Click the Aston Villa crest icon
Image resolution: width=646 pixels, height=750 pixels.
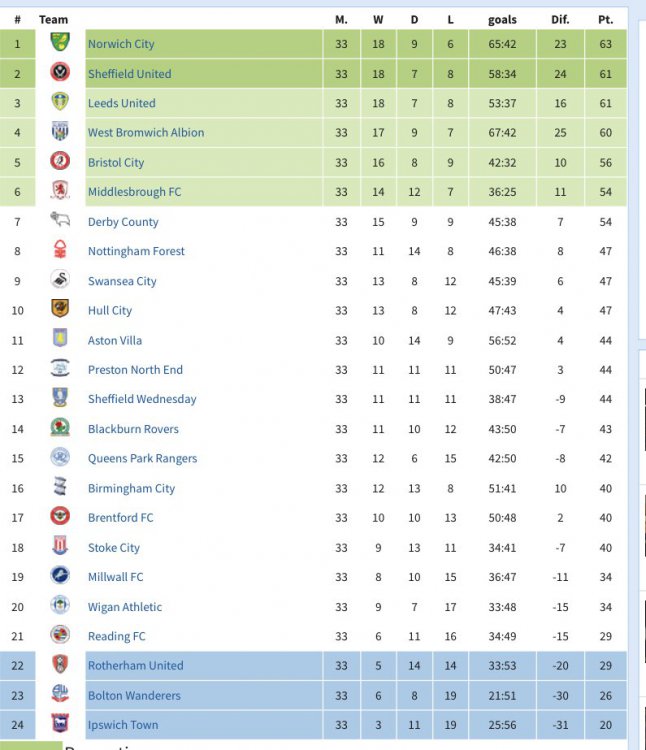[x=60, y=340]
